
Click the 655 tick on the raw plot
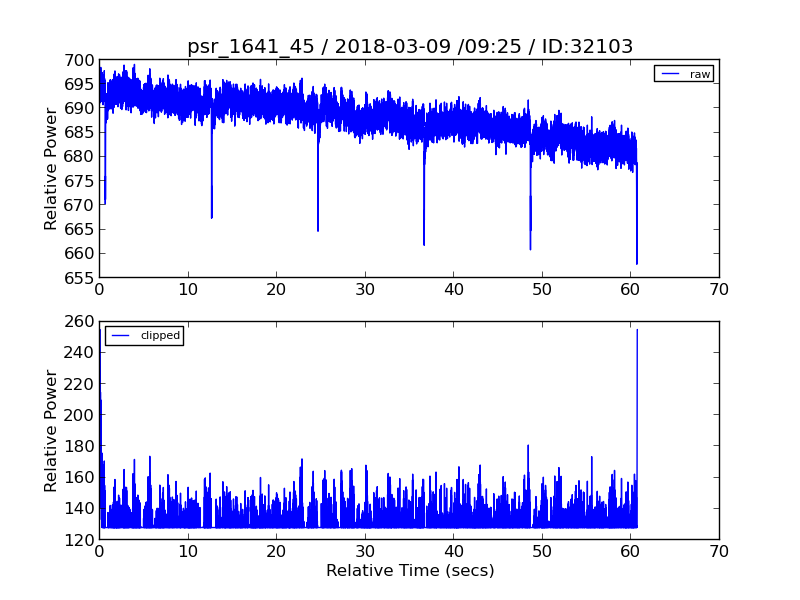pyautogui.click(x=79, y=278)
